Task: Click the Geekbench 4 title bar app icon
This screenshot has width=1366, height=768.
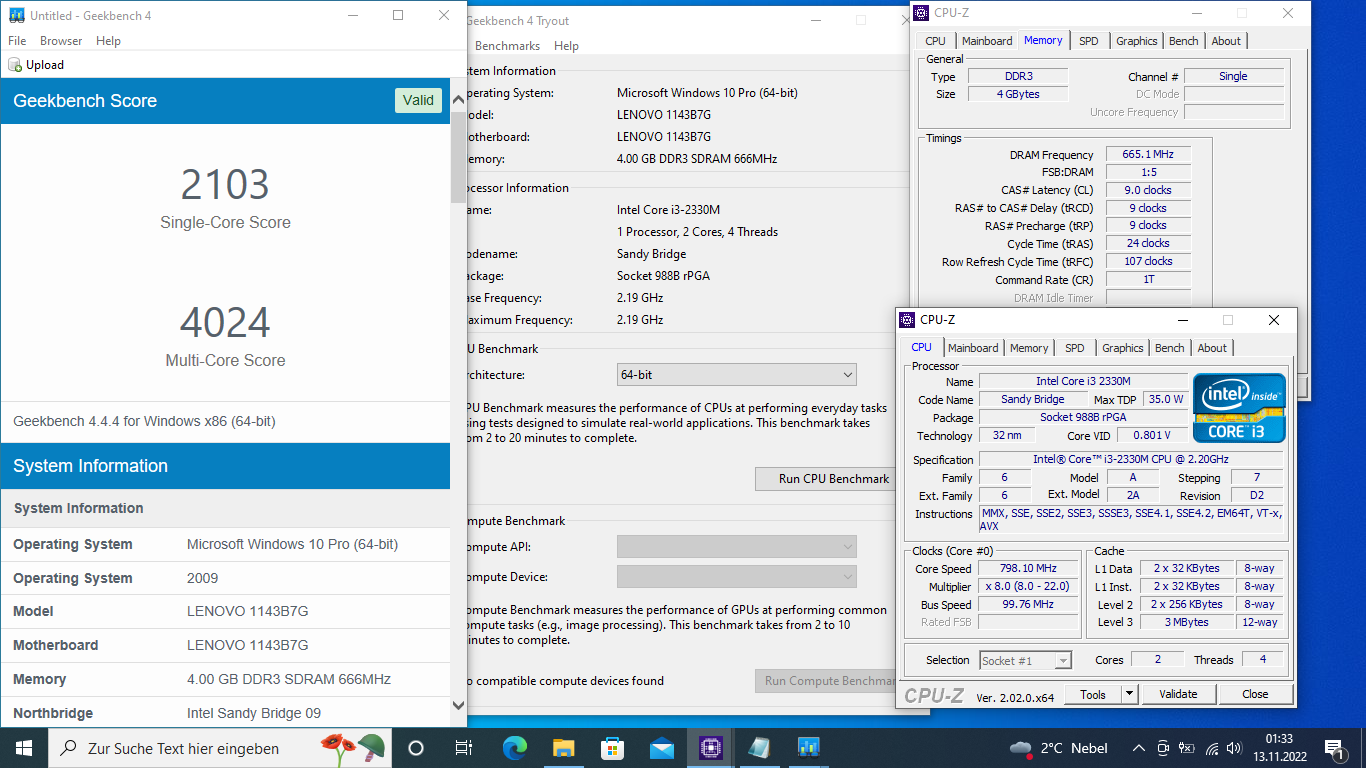Action: click(x=16, y=16)
